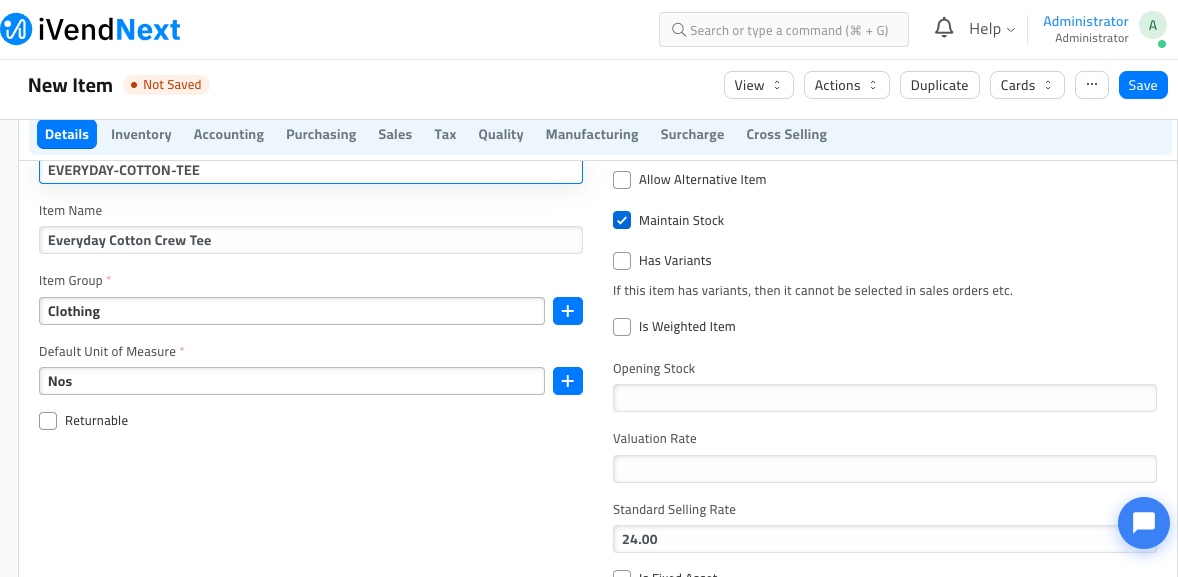The width and height of the screenshot is (1178, 577).
Task: Click the New Item page title
Action: 71,85
